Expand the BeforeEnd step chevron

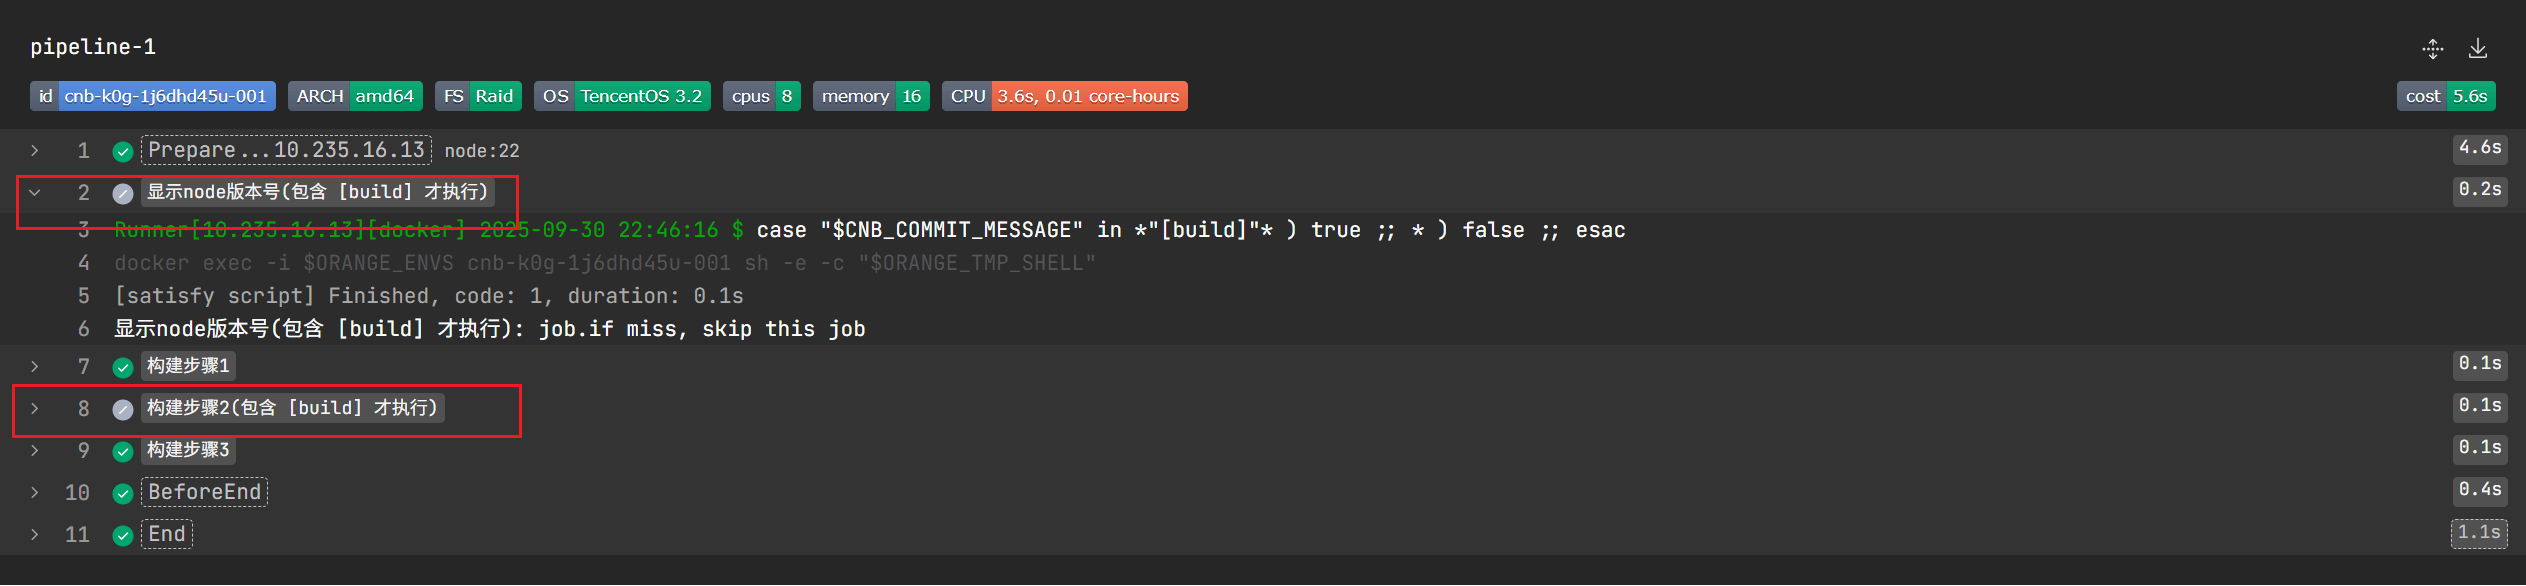(35, 493)
